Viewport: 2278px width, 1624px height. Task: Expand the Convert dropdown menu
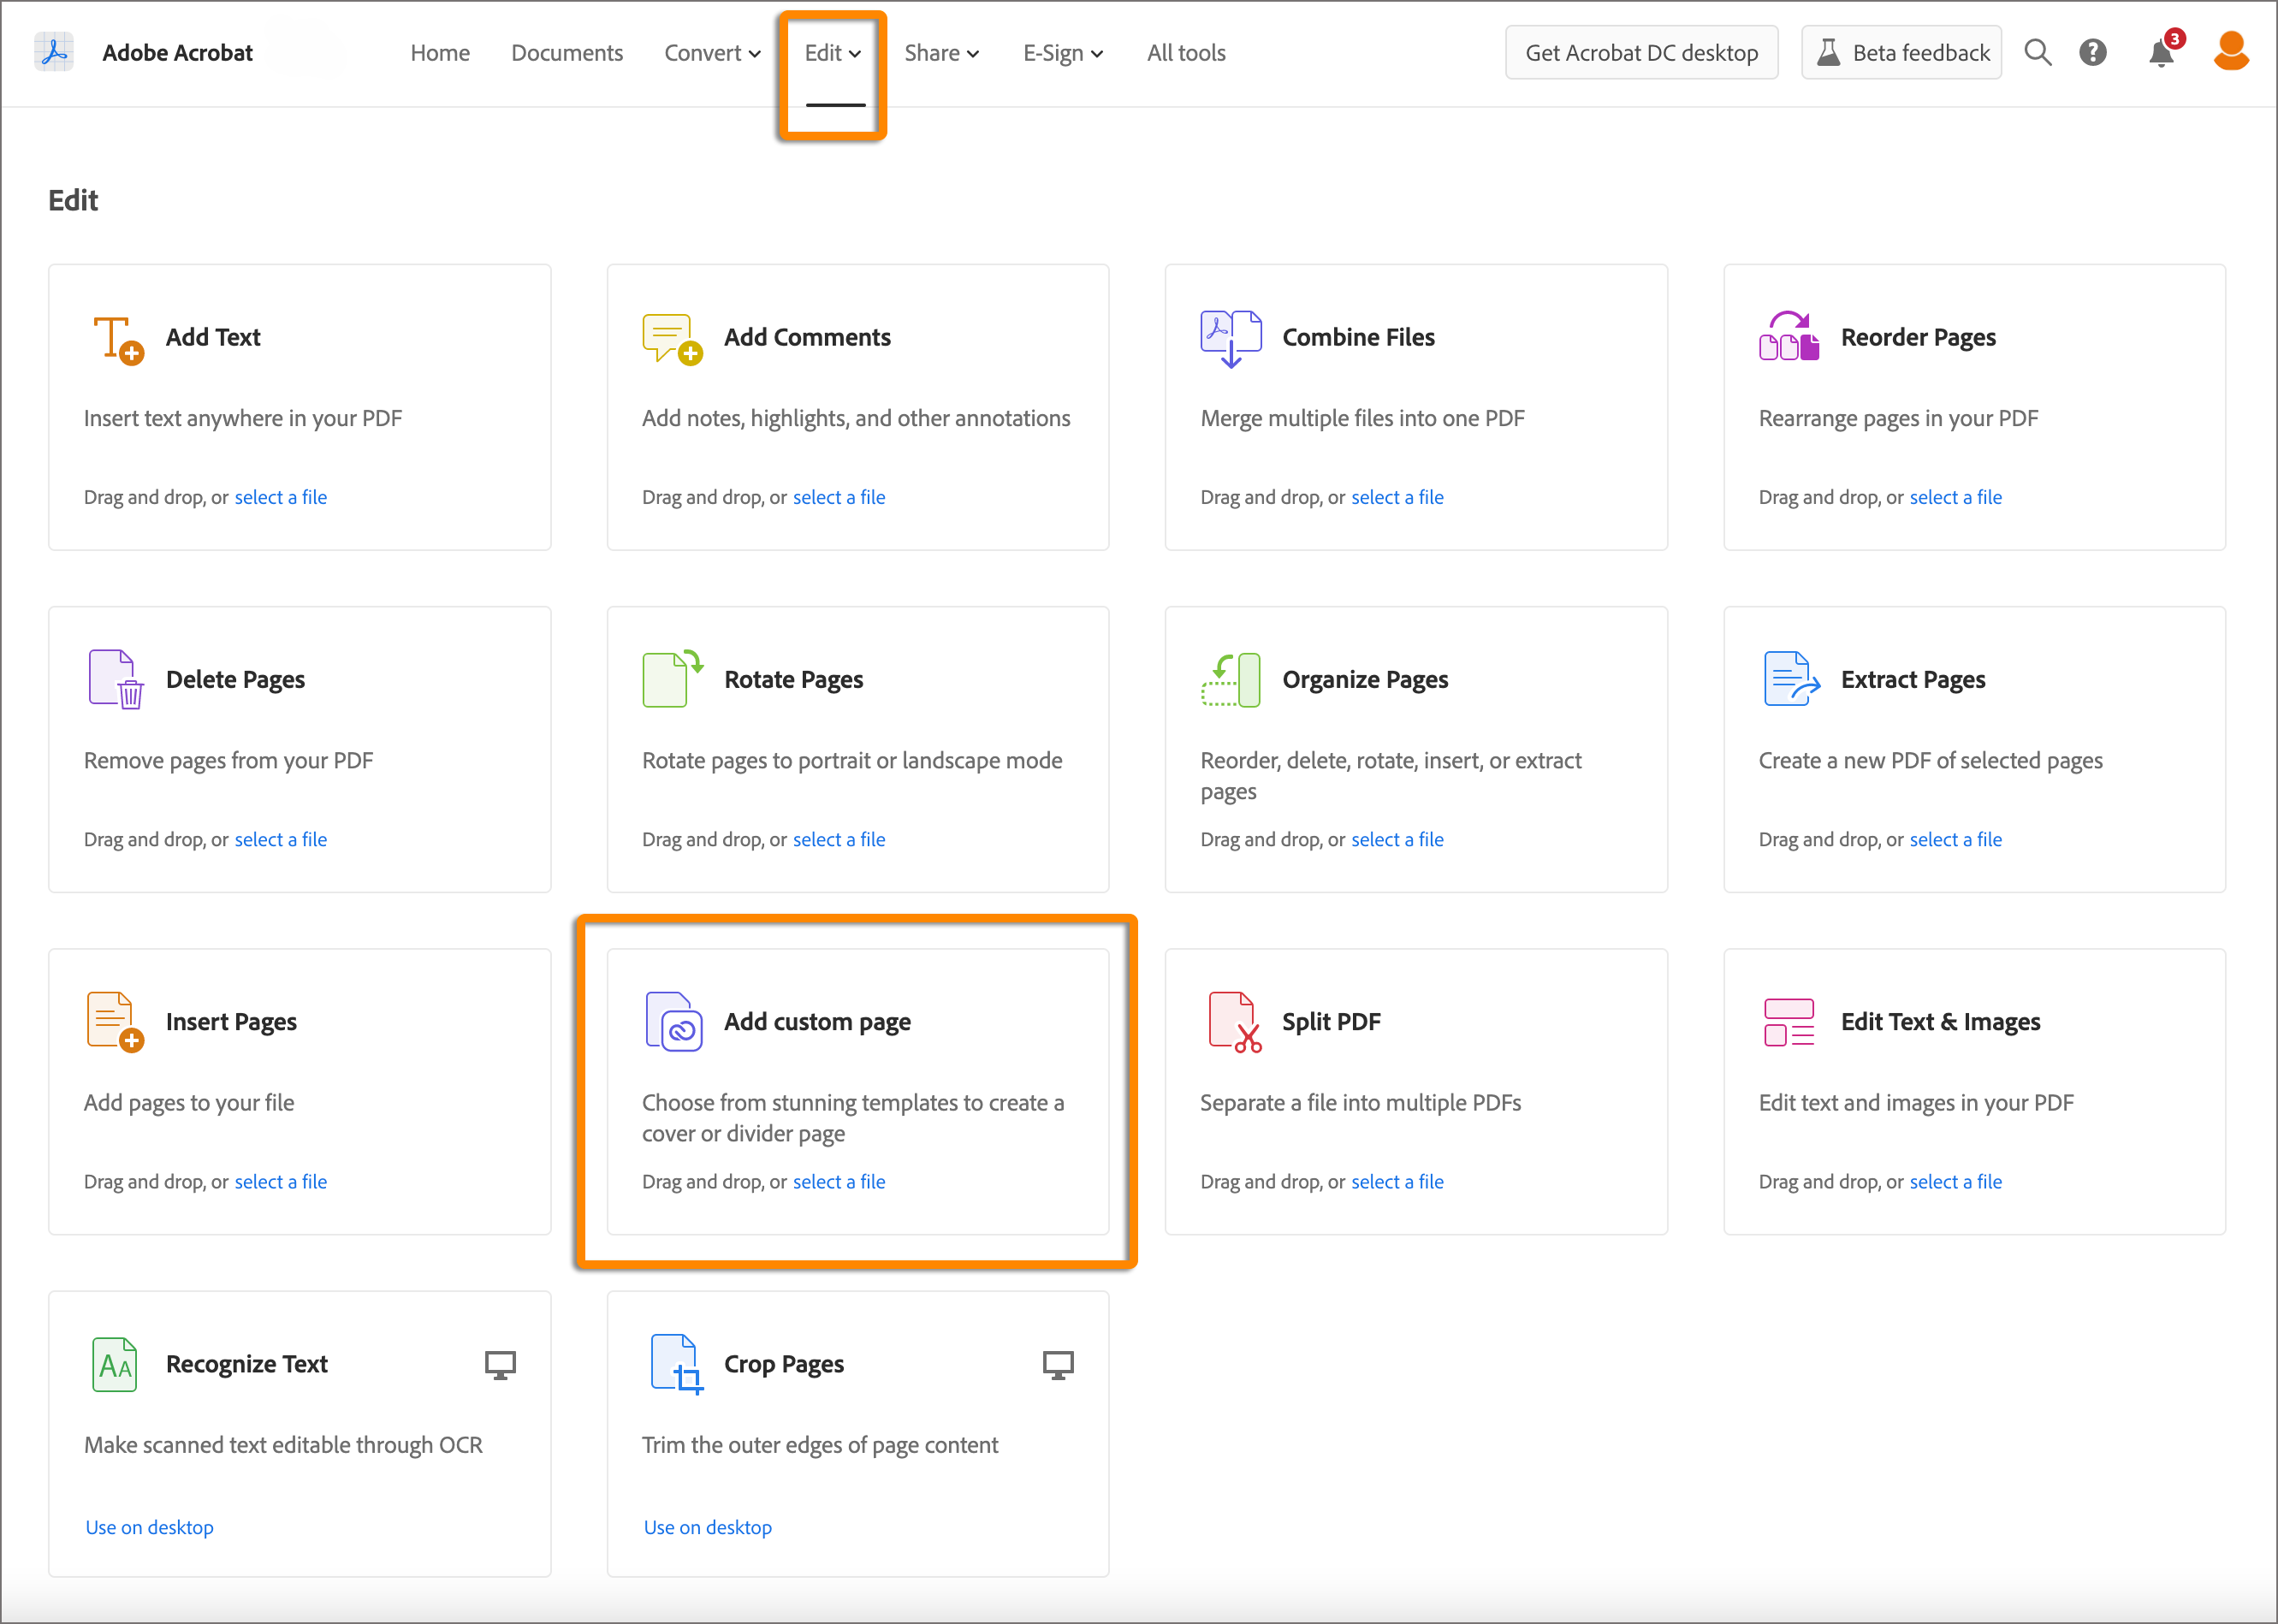(712, 53)
